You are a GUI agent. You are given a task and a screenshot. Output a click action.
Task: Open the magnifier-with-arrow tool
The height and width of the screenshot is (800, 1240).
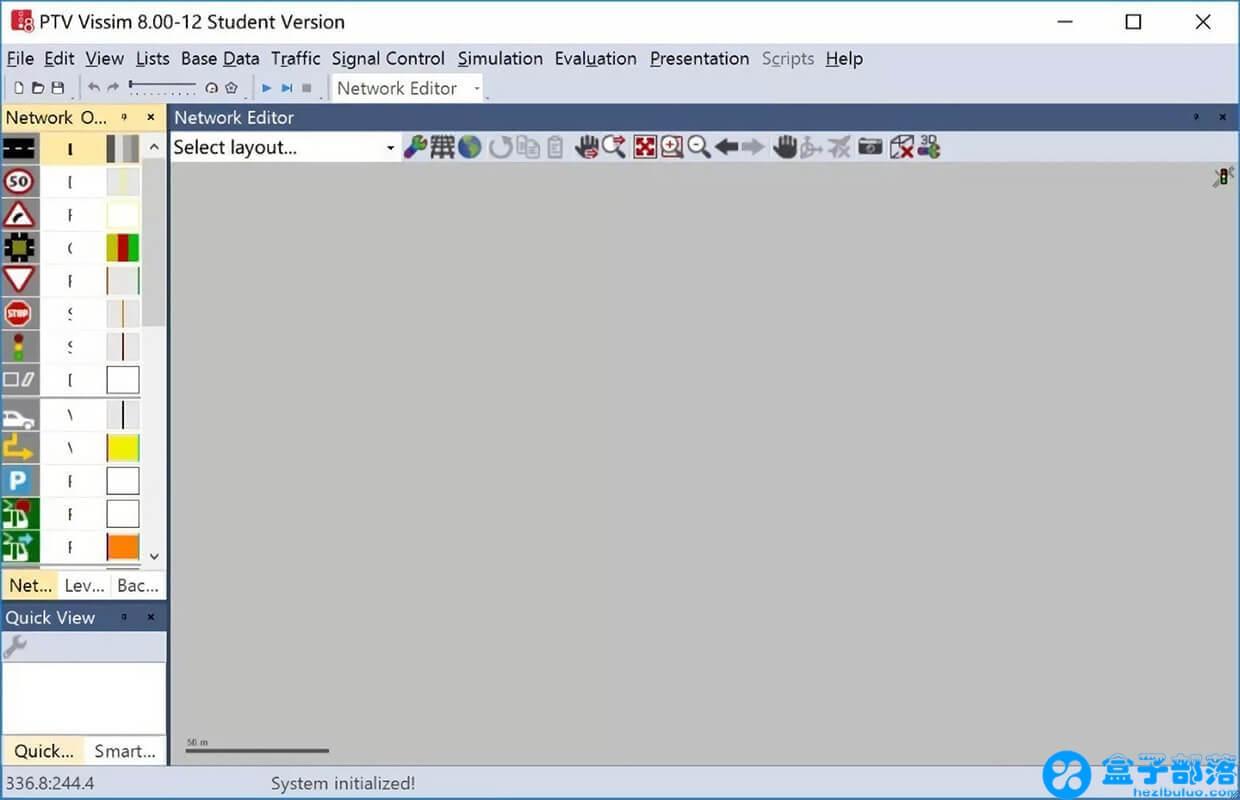614,148
